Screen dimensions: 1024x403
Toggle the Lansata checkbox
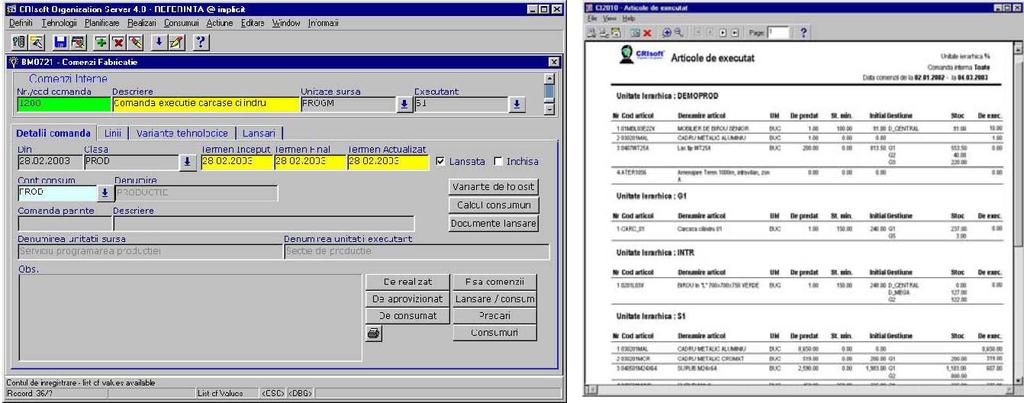coord(440,161)
